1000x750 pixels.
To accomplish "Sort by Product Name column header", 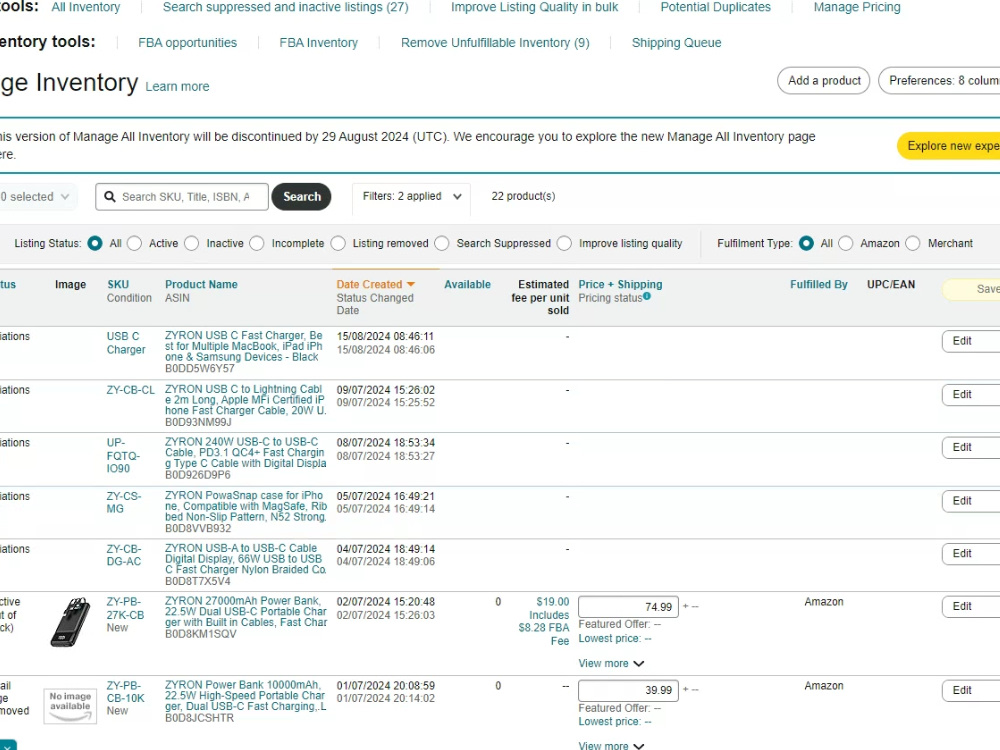I will point(201,284).
